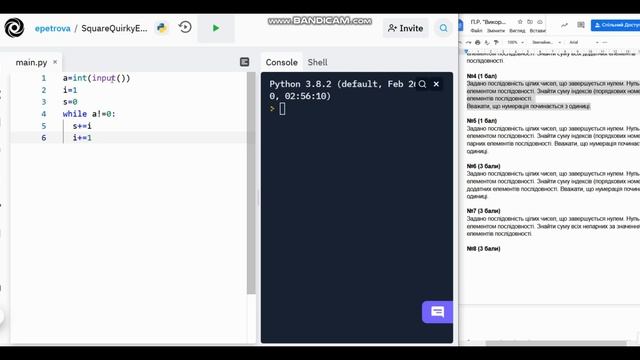640x360 pixels.
Task: Switch to the Shell tab
Action: point(317,62)
